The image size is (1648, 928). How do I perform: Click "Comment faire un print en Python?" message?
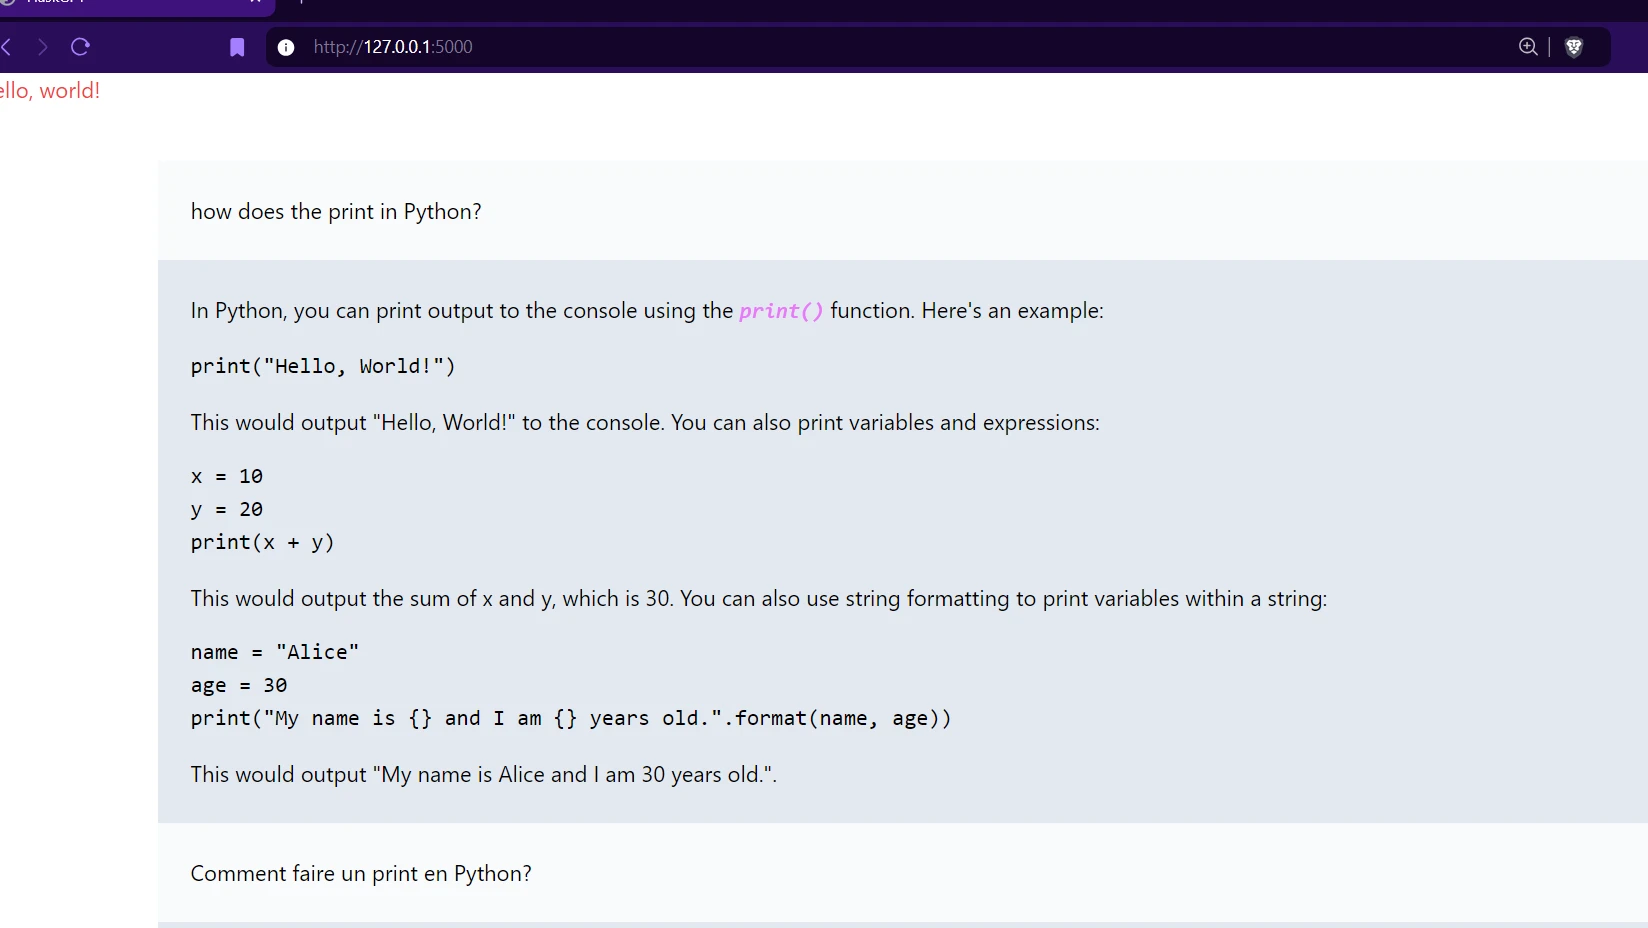[x=361, y=874]
